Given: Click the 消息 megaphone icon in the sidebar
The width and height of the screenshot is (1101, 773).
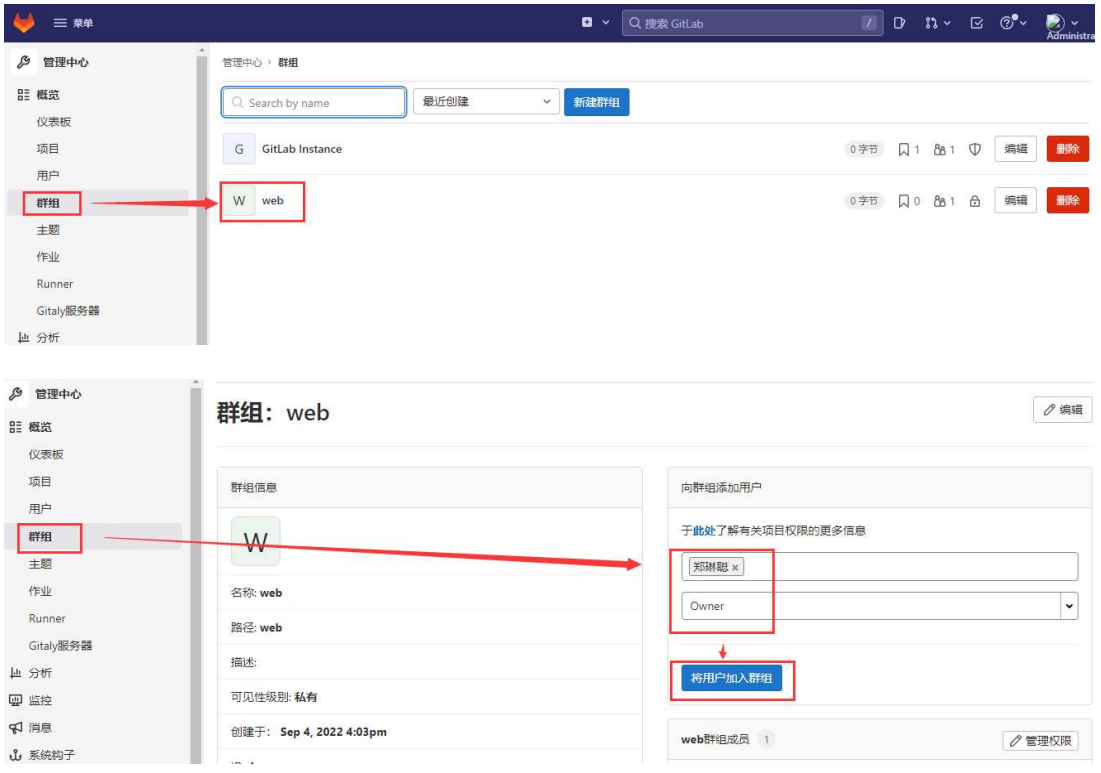Looking at the screenshot, I should 15,727.
